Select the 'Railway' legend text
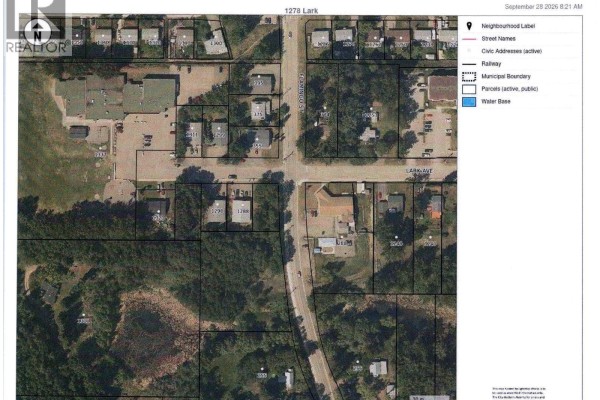This screenshot has width=600, height=400. pos(491,64)
